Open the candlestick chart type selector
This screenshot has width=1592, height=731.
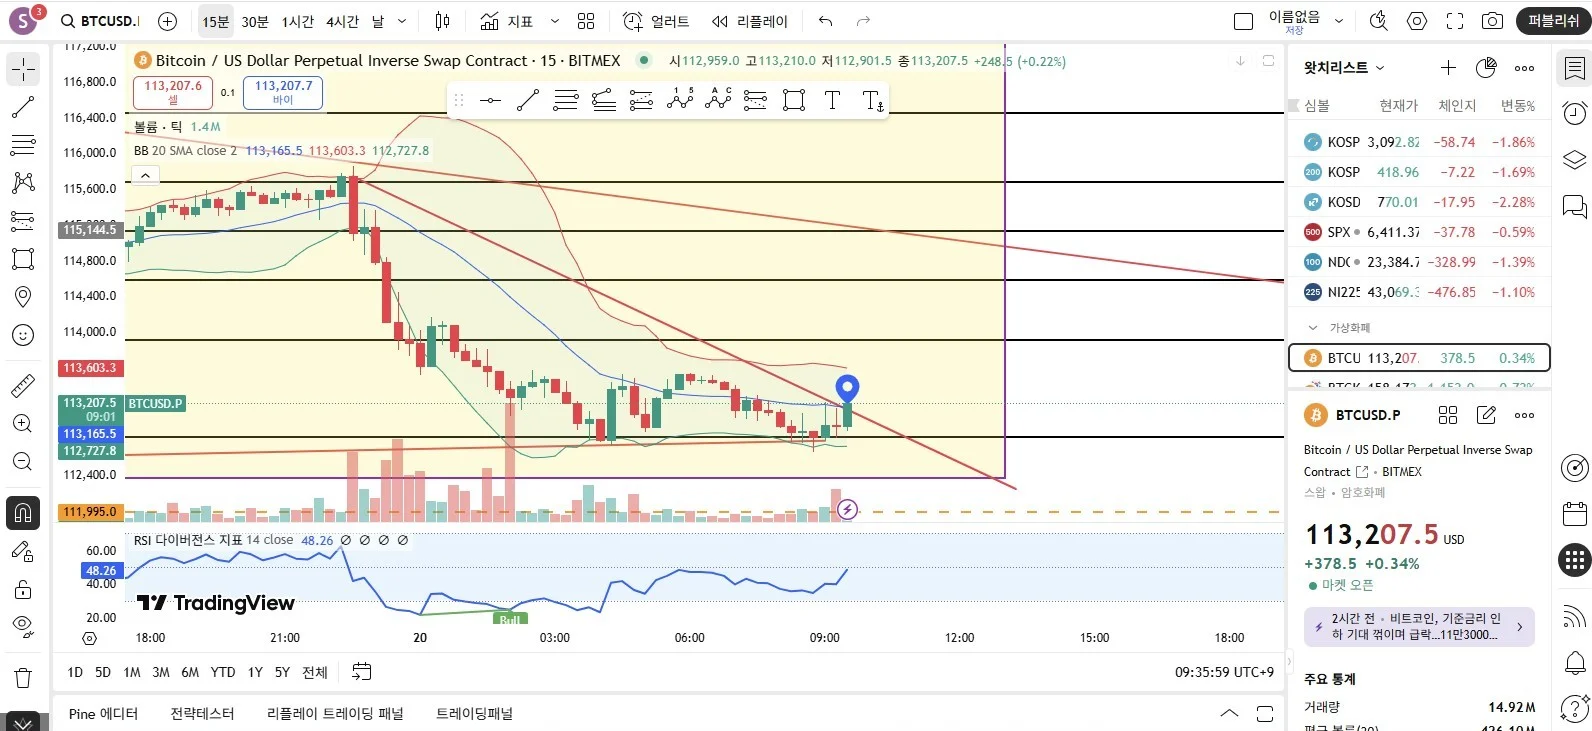click(x=443, y=21)
